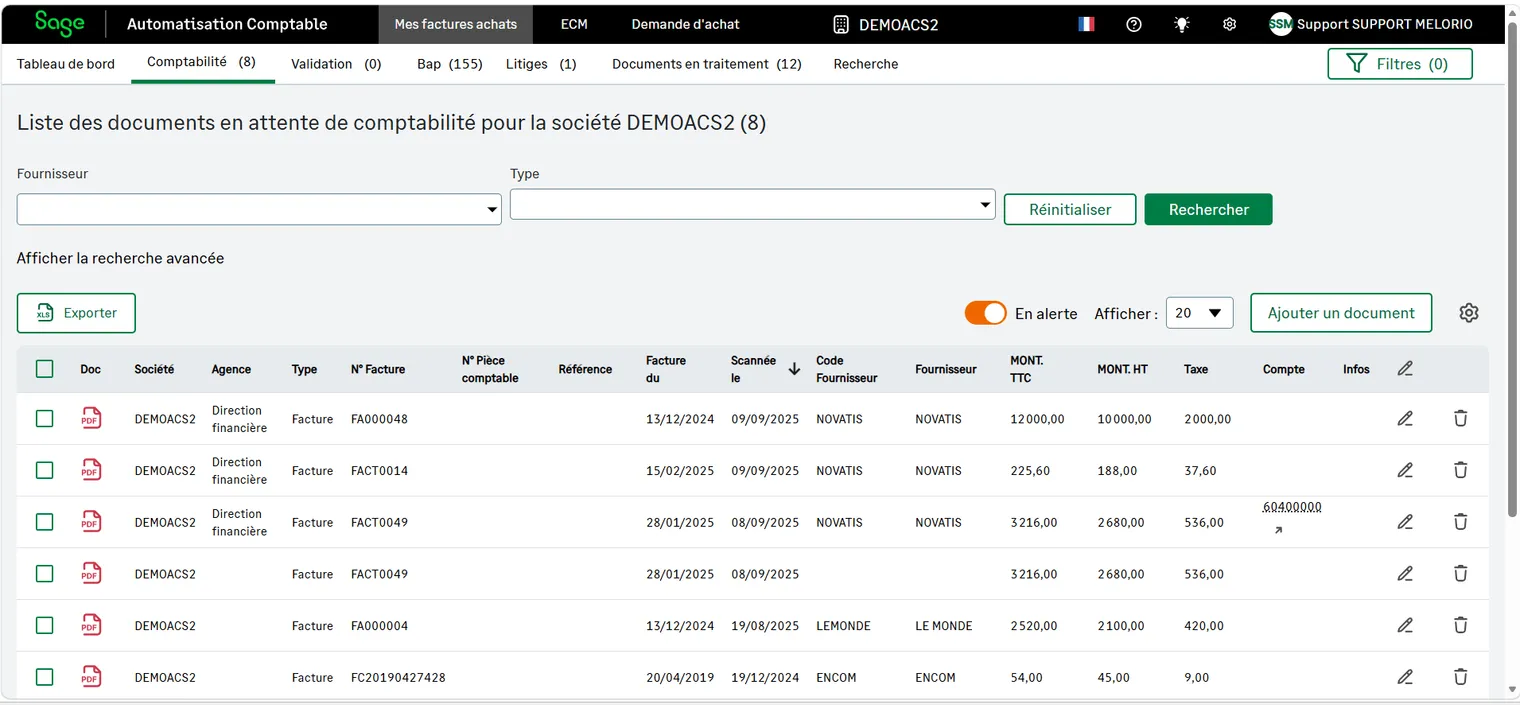Select Mes factures achats menu
Image resolution: width=1520 pixels, height=705 pixels.
456,24
